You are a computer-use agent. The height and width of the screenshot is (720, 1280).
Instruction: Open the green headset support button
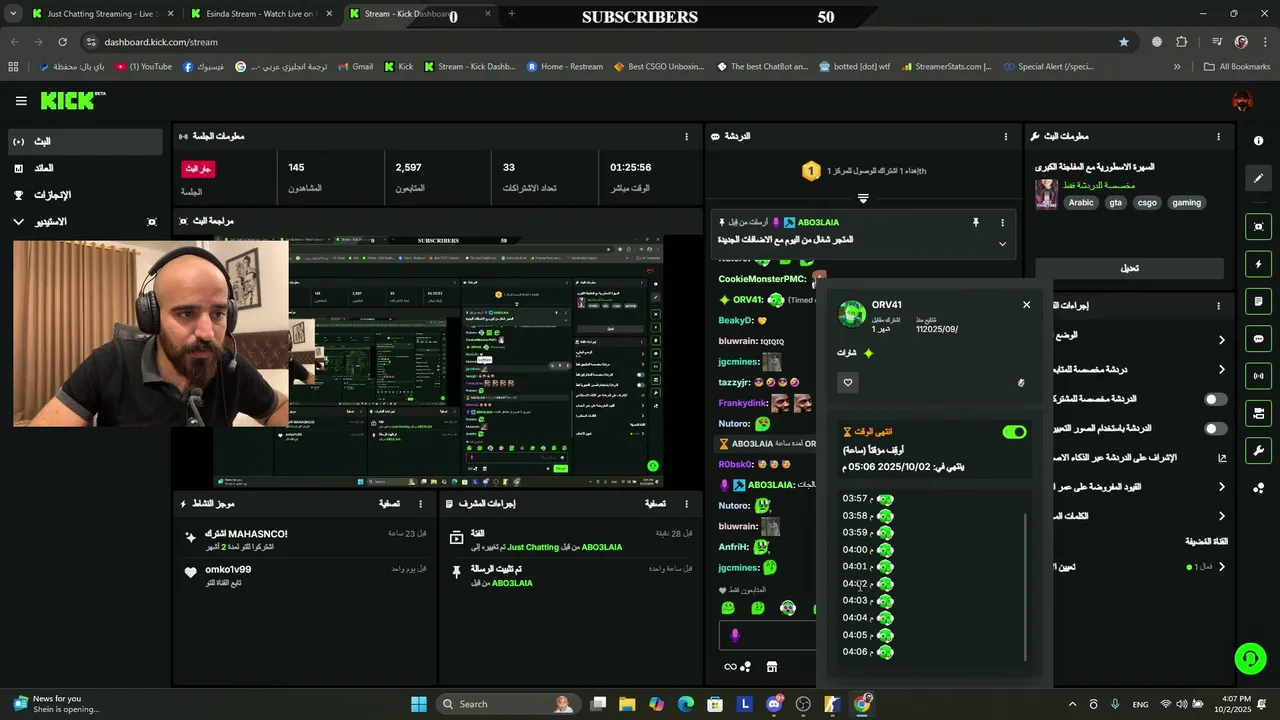(1250, 658)
